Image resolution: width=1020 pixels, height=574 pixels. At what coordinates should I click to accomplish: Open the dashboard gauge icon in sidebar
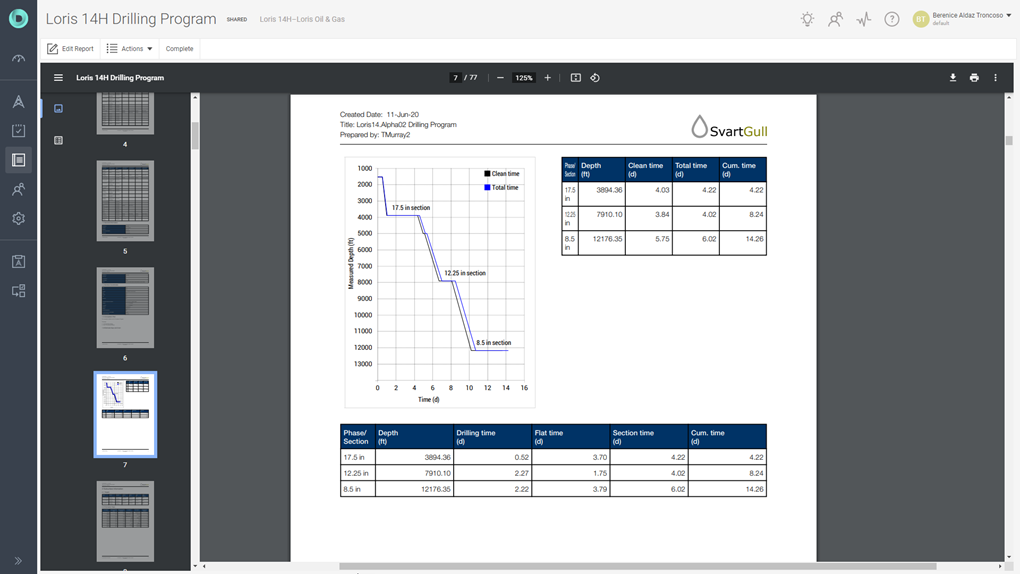(x=18, y=59)
